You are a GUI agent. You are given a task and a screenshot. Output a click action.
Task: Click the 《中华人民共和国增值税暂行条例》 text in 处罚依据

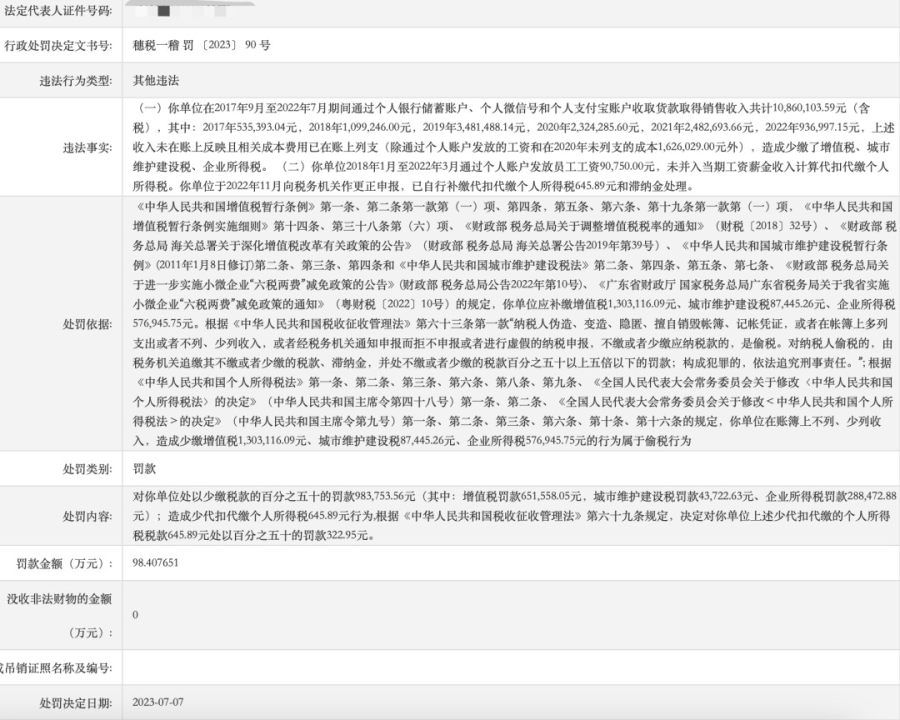[x=224, y=207]
